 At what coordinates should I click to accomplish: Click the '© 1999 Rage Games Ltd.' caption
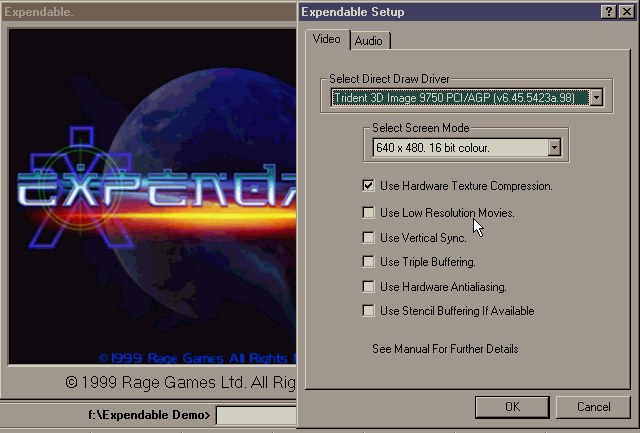180,382
